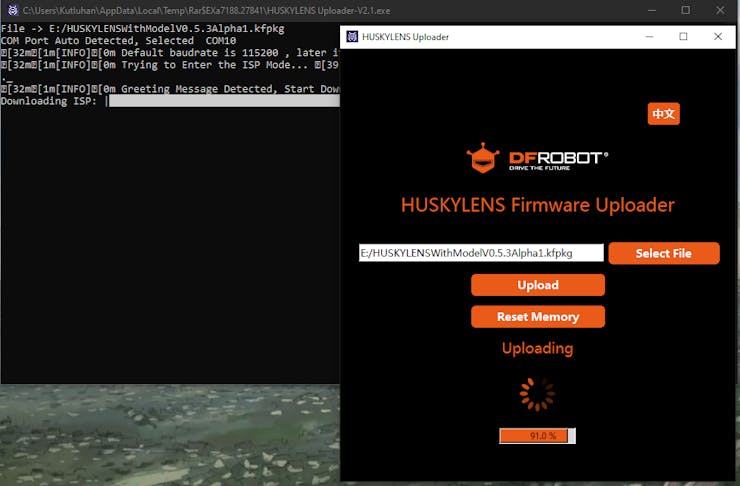Maximize the console window
This screenshot has width=740, height=486.
(686, 10)
